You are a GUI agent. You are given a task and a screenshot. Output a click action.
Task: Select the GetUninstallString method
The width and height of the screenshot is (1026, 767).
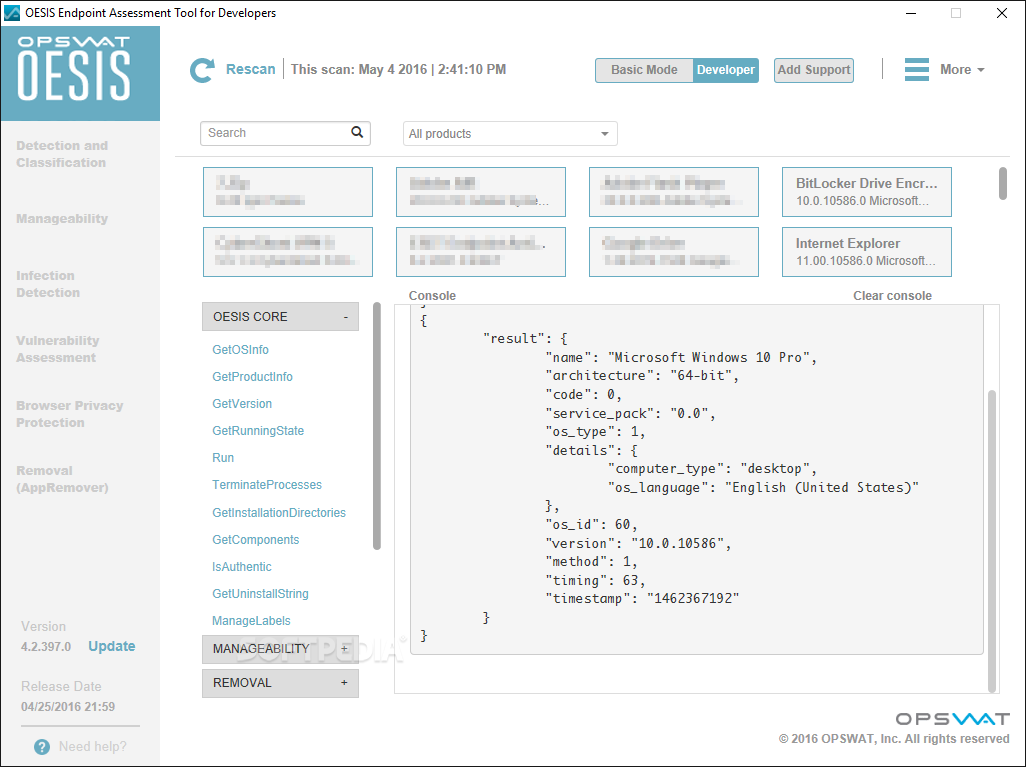point(260,594)
